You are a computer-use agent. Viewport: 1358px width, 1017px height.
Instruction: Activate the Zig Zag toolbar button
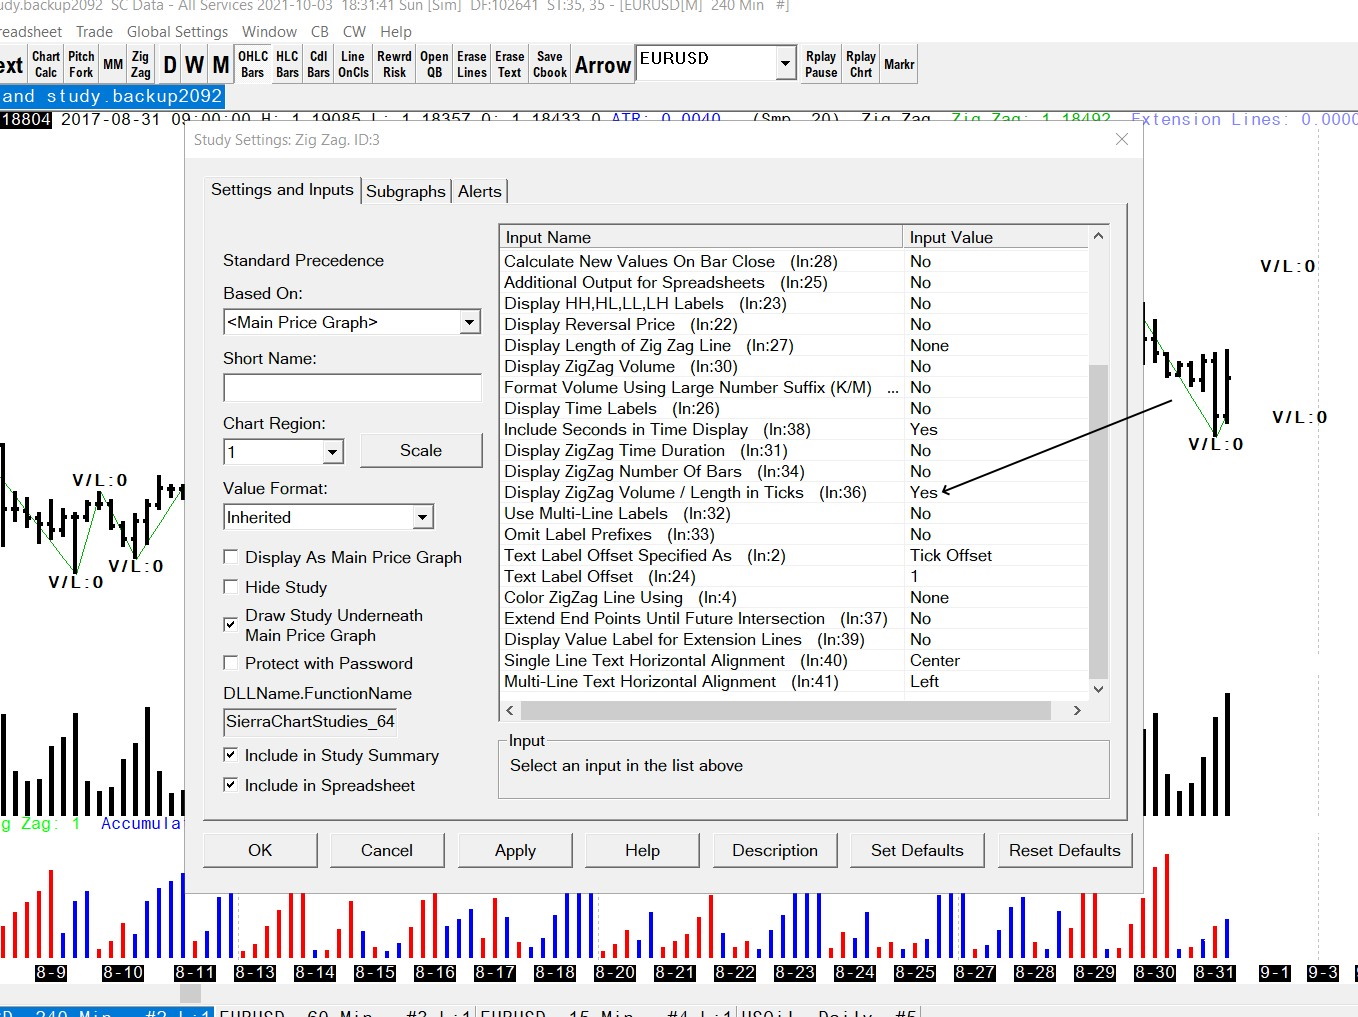coord(141,64)
